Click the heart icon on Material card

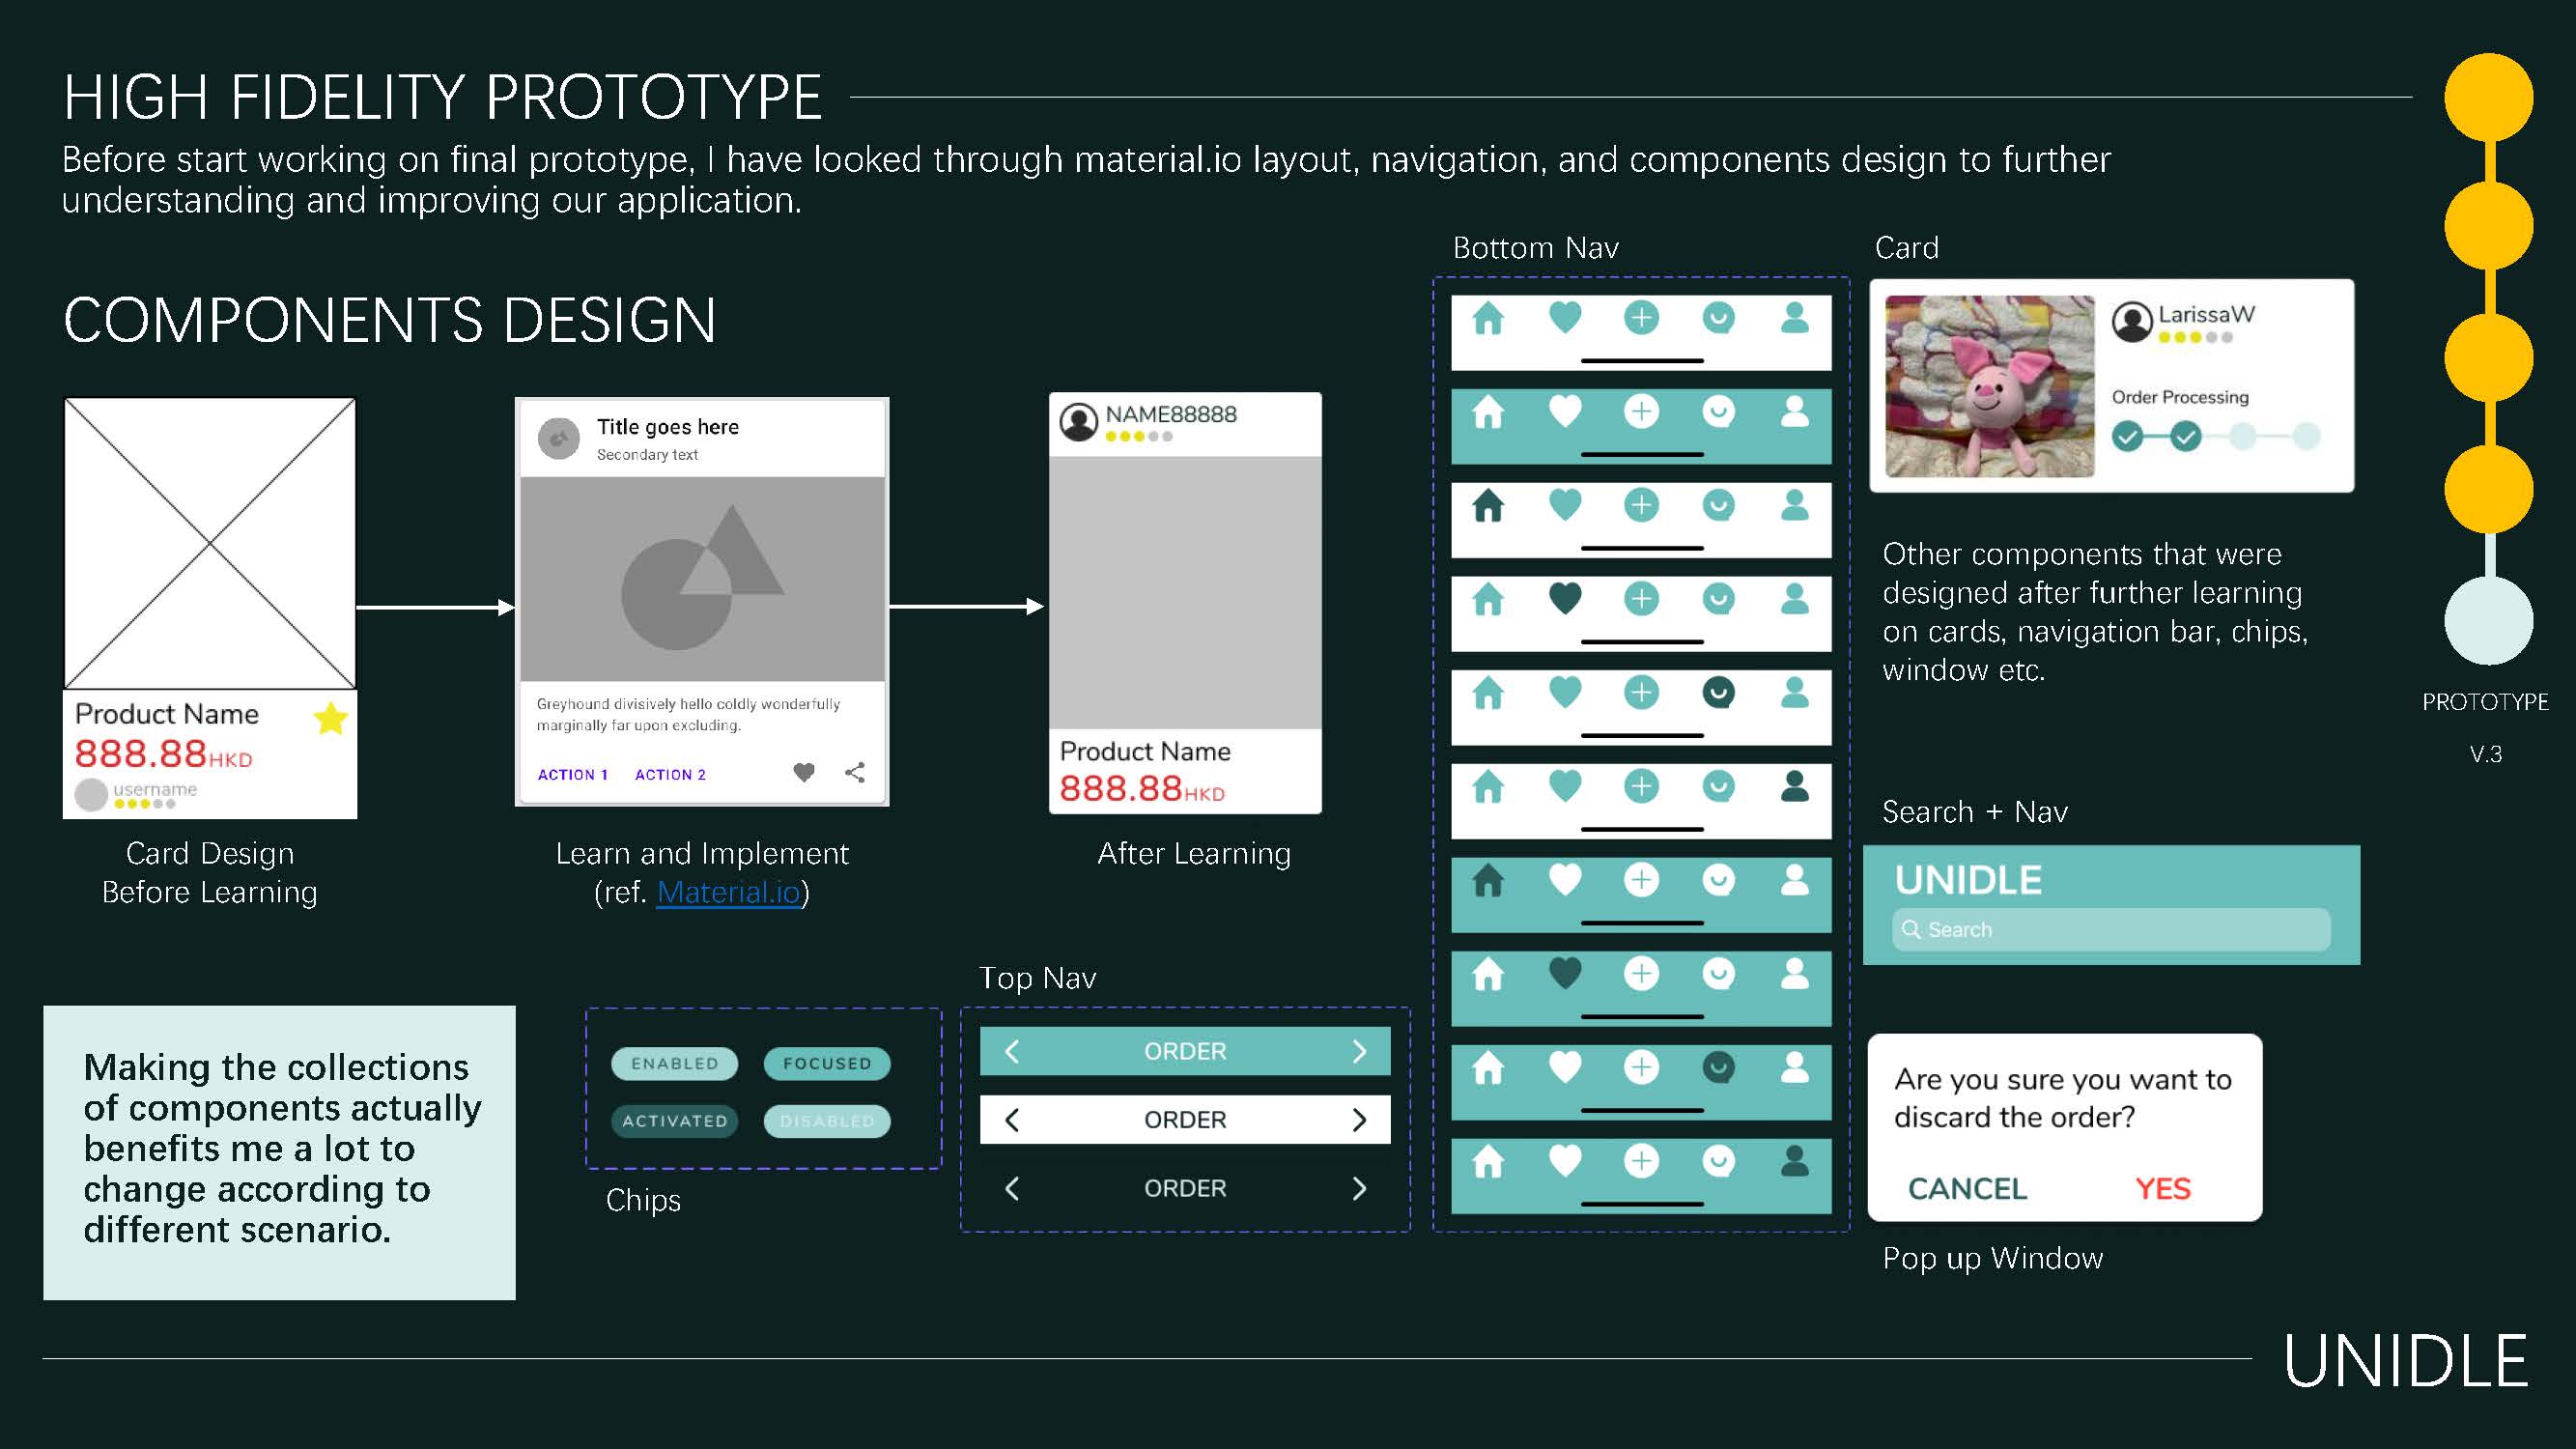click(804, 772)
